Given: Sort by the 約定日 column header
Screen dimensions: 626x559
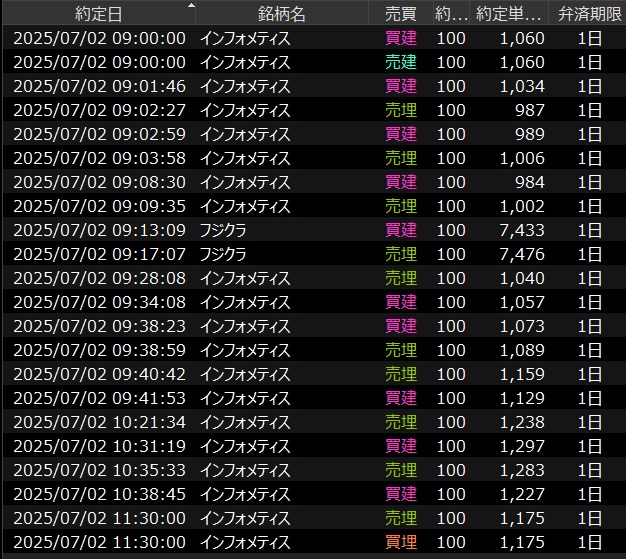Looking at the screenshot, I should point(99,14).
